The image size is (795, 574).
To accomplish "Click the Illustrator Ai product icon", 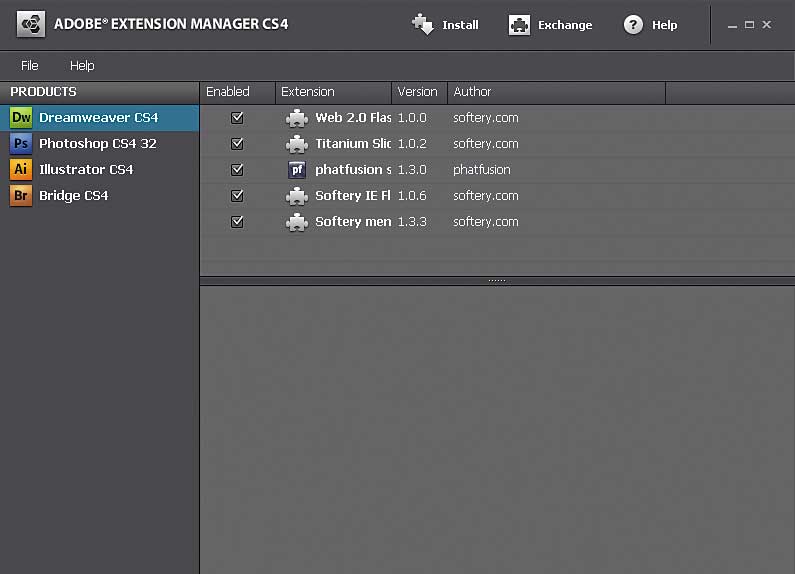I will point(21,169).
